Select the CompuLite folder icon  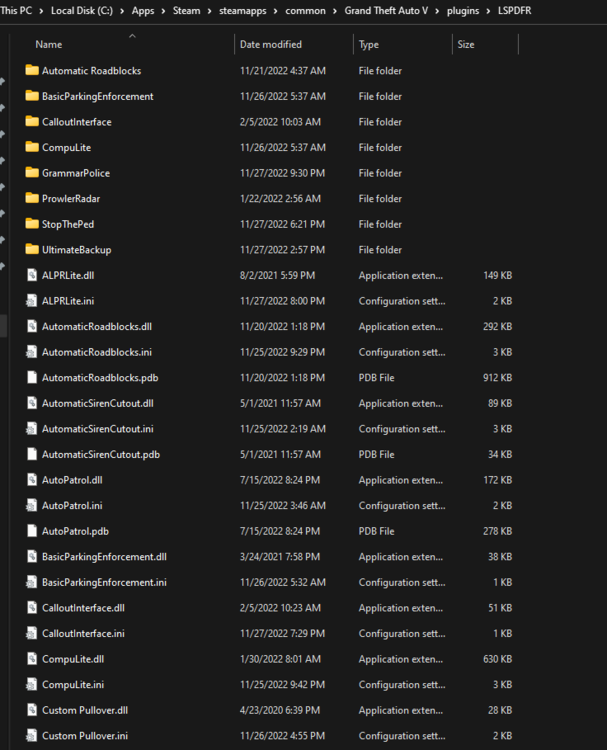click(x=32, y=147)
